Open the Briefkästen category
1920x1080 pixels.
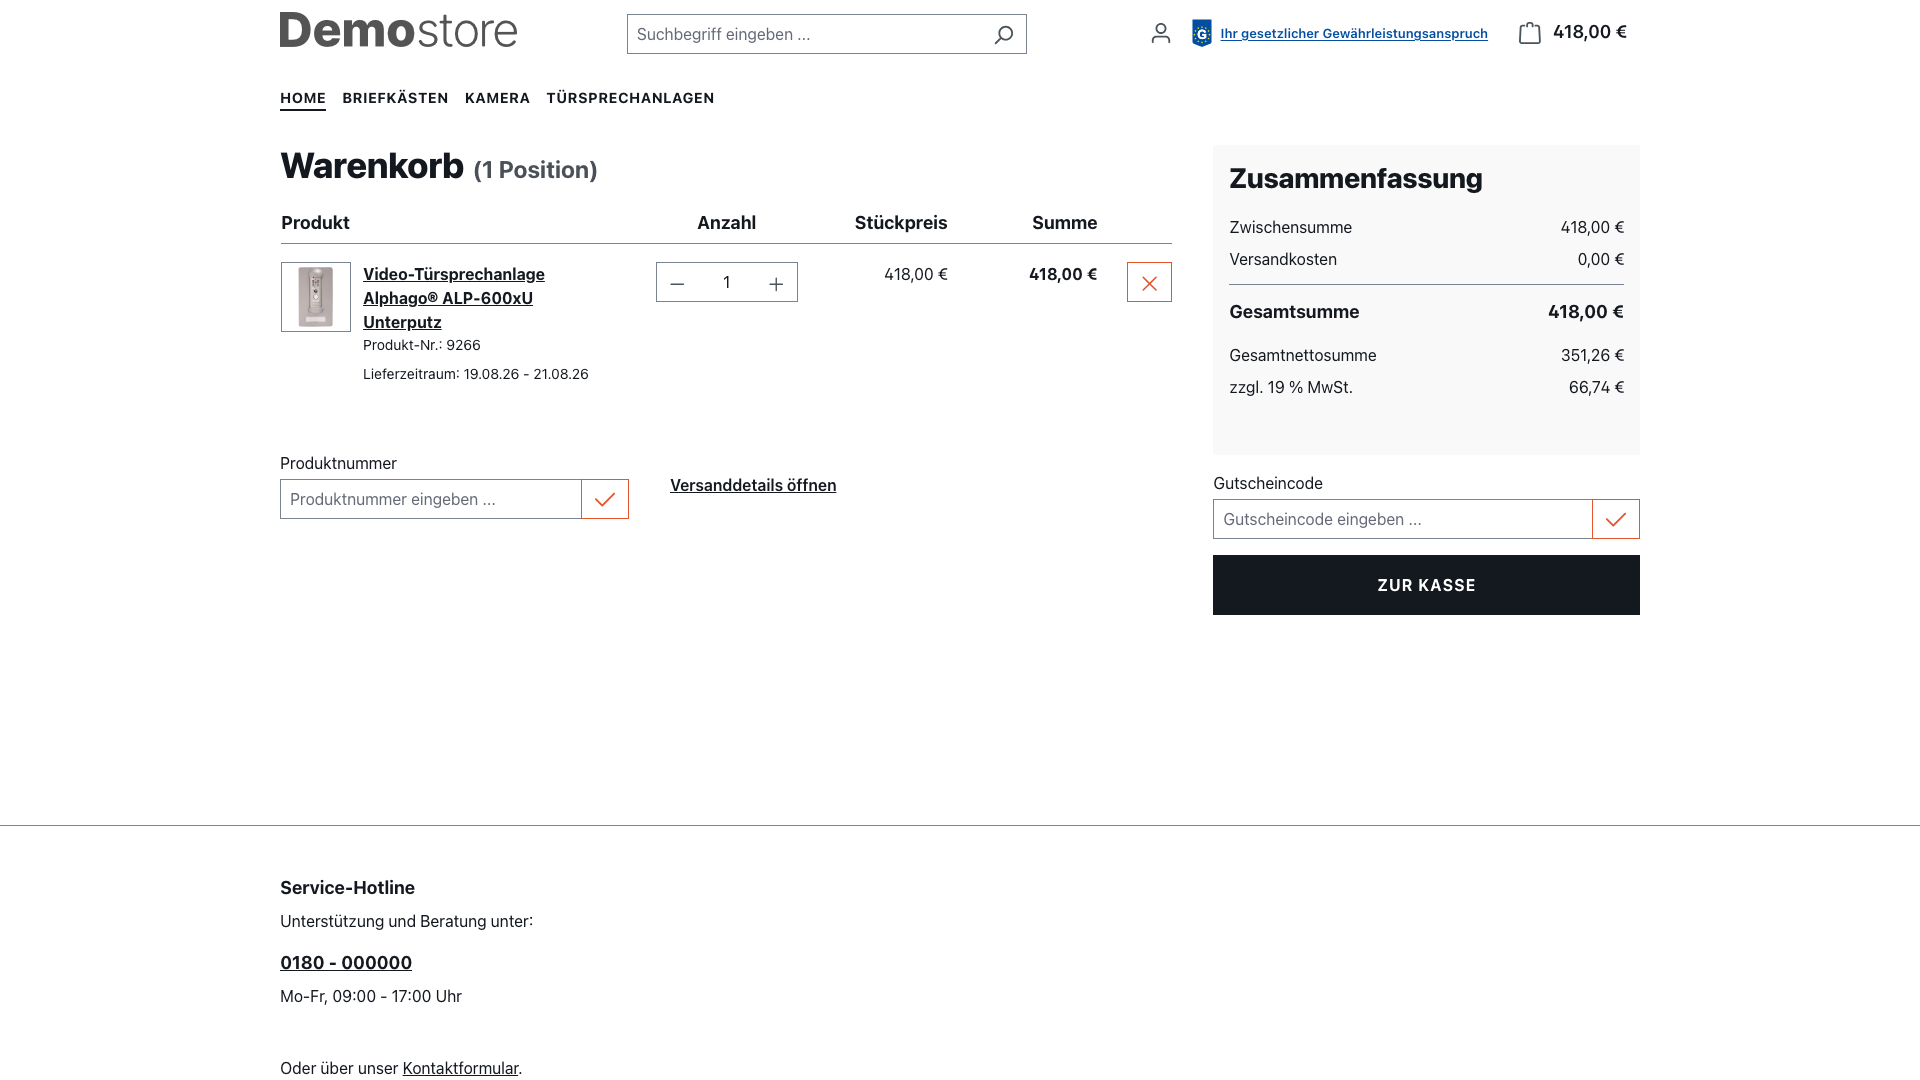(395, 98)
